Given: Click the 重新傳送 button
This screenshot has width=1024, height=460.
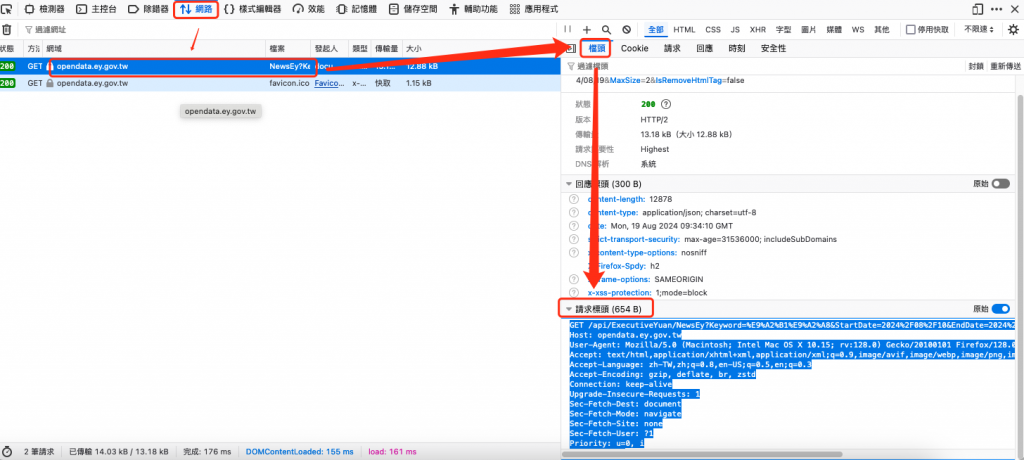Looking at the screenshot, I should pyautogui.click(x=1005, y=66).
